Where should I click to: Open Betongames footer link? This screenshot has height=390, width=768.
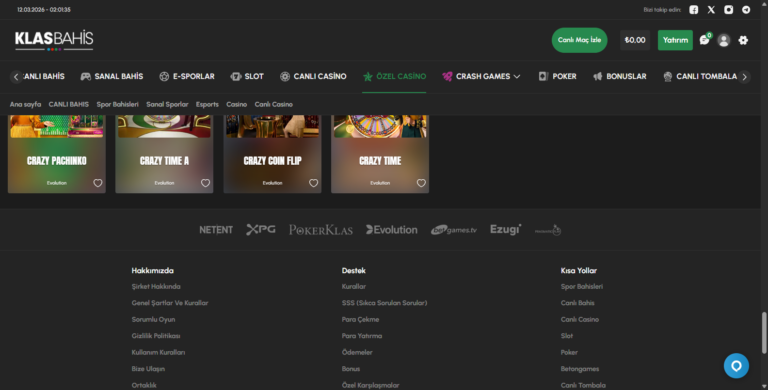(x=580, y=369)
